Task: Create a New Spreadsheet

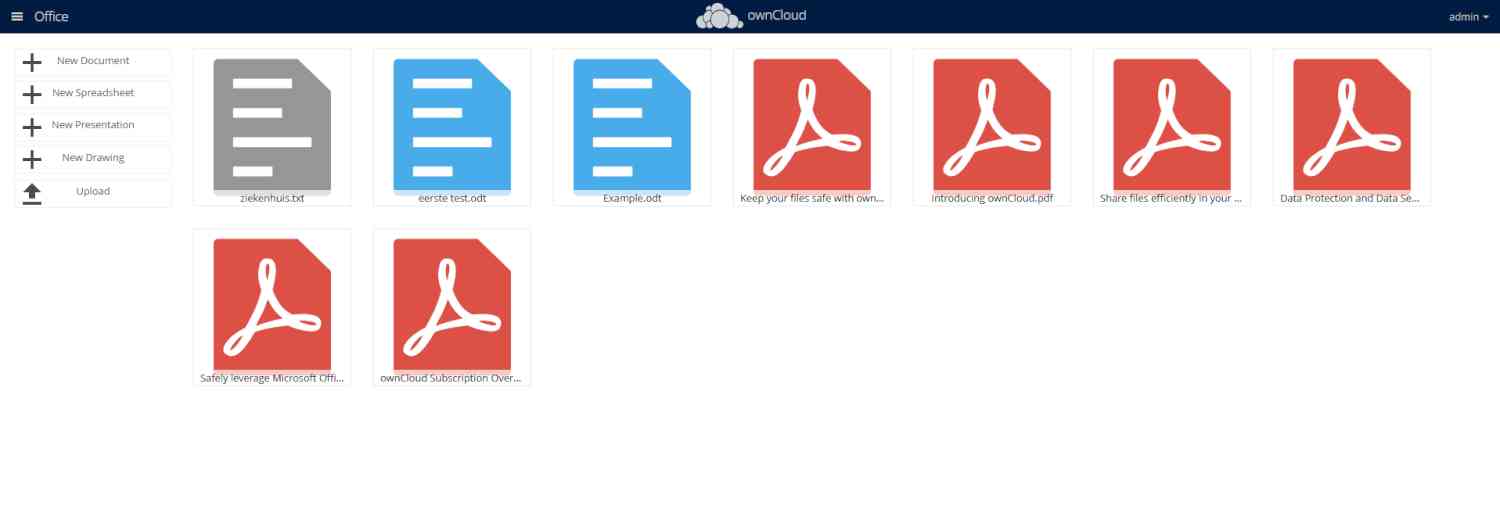Action: pyautogui.click(x=93, y=93)
